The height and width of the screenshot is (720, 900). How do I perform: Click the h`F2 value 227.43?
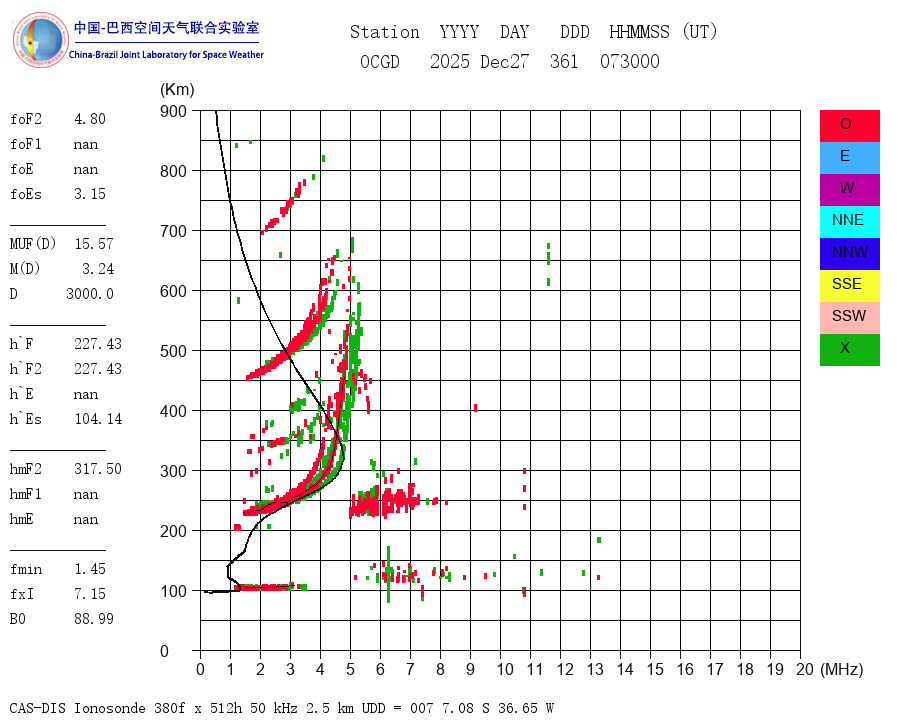point(98,369)
